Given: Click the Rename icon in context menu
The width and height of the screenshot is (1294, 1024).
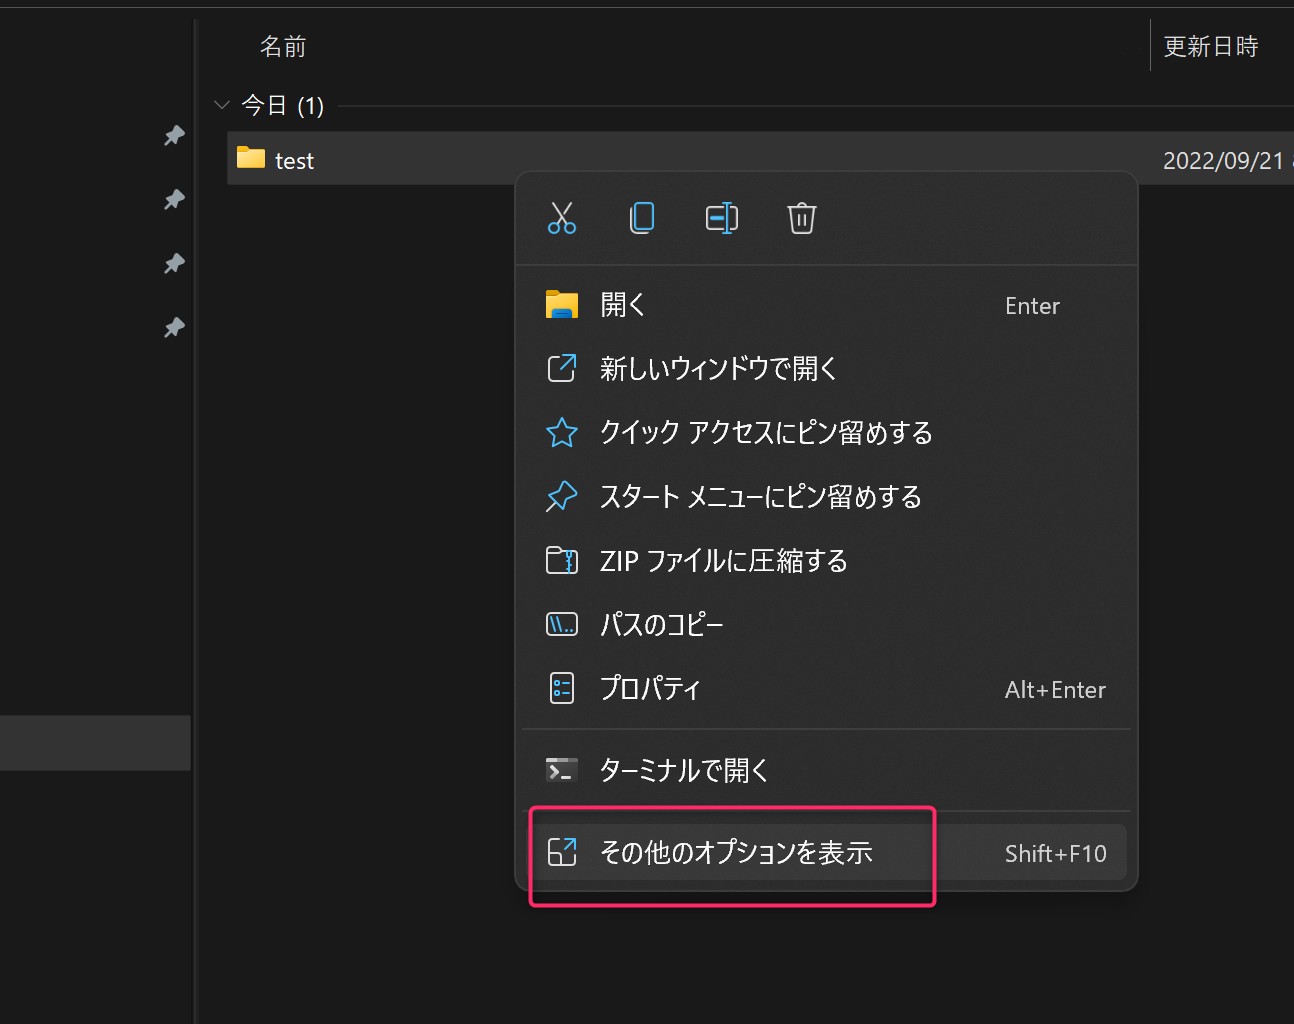Looking at the screenshot, I should (722, 218).
